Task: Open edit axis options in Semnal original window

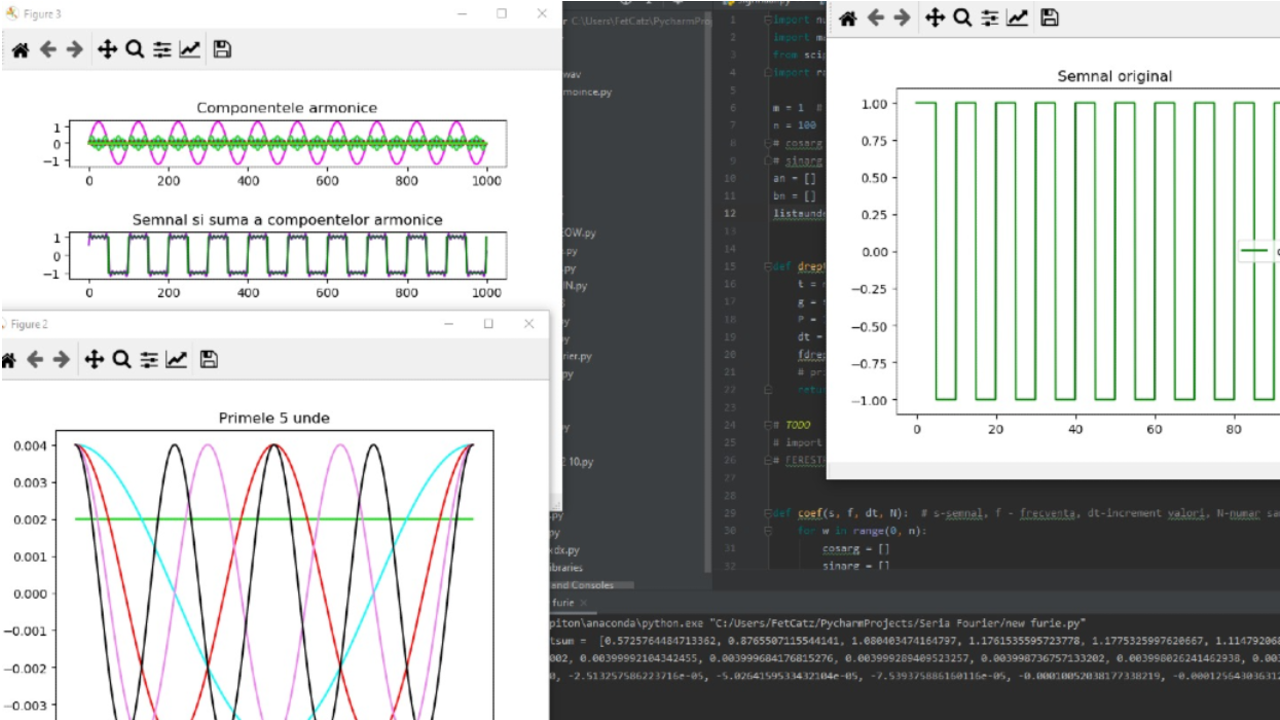Action: pyautogui.click(x=1018, y=17)
